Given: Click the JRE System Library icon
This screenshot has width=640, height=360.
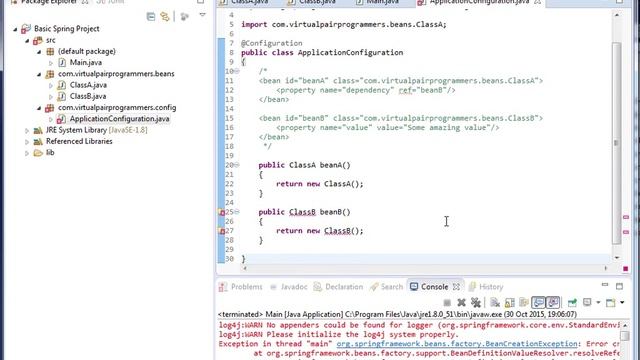Looking at the screenshot, I should click(38, 130).
